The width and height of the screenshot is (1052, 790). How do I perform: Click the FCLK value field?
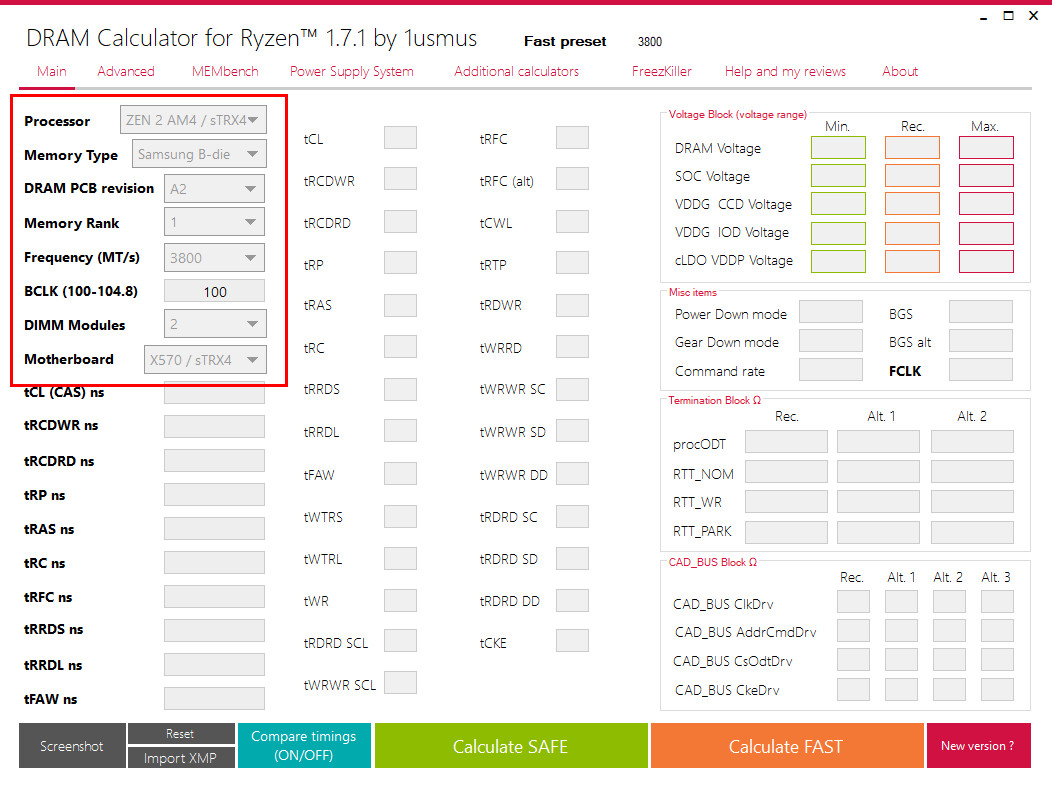(x=981, y=370)
